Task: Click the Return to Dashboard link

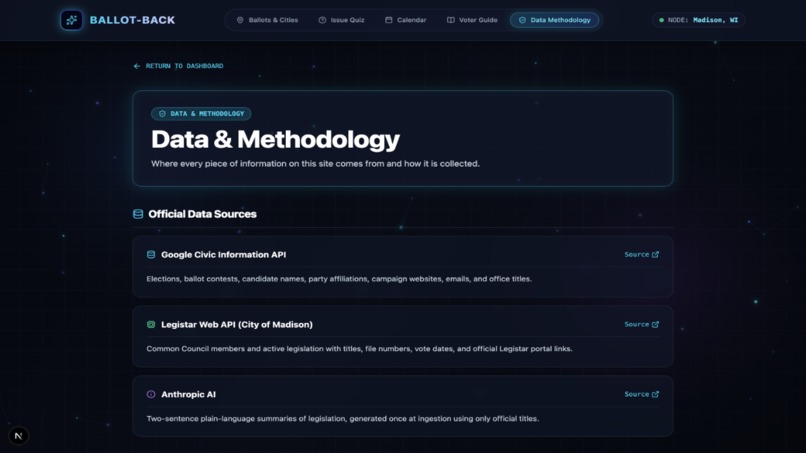Action: (178, 66)
